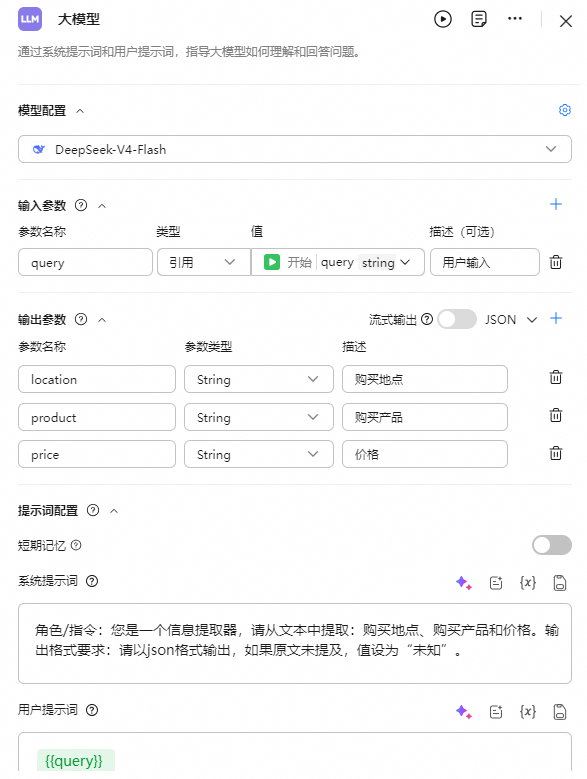
Task: Open model configuration gear settings
Action: point(565,110)
